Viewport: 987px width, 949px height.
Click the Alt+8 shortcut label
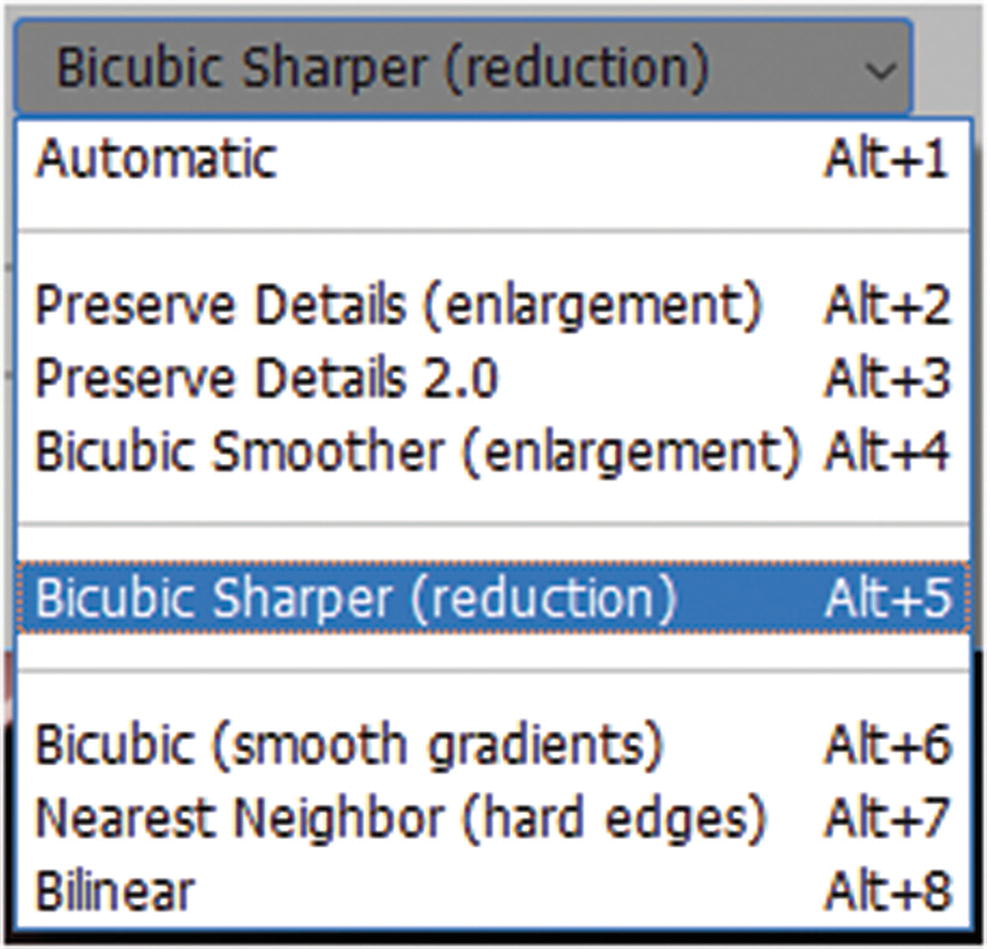click(x=886, y=890)
